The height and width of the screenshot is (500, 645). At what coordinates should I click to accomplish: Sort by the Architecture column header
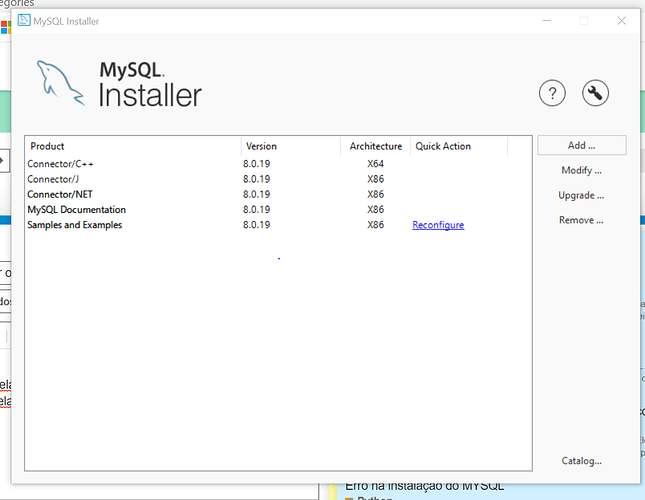point(376,146)
